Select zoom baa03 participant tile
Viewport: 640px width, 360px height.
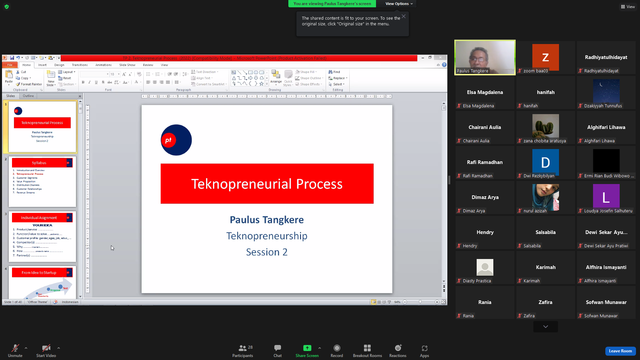(545, 57)
